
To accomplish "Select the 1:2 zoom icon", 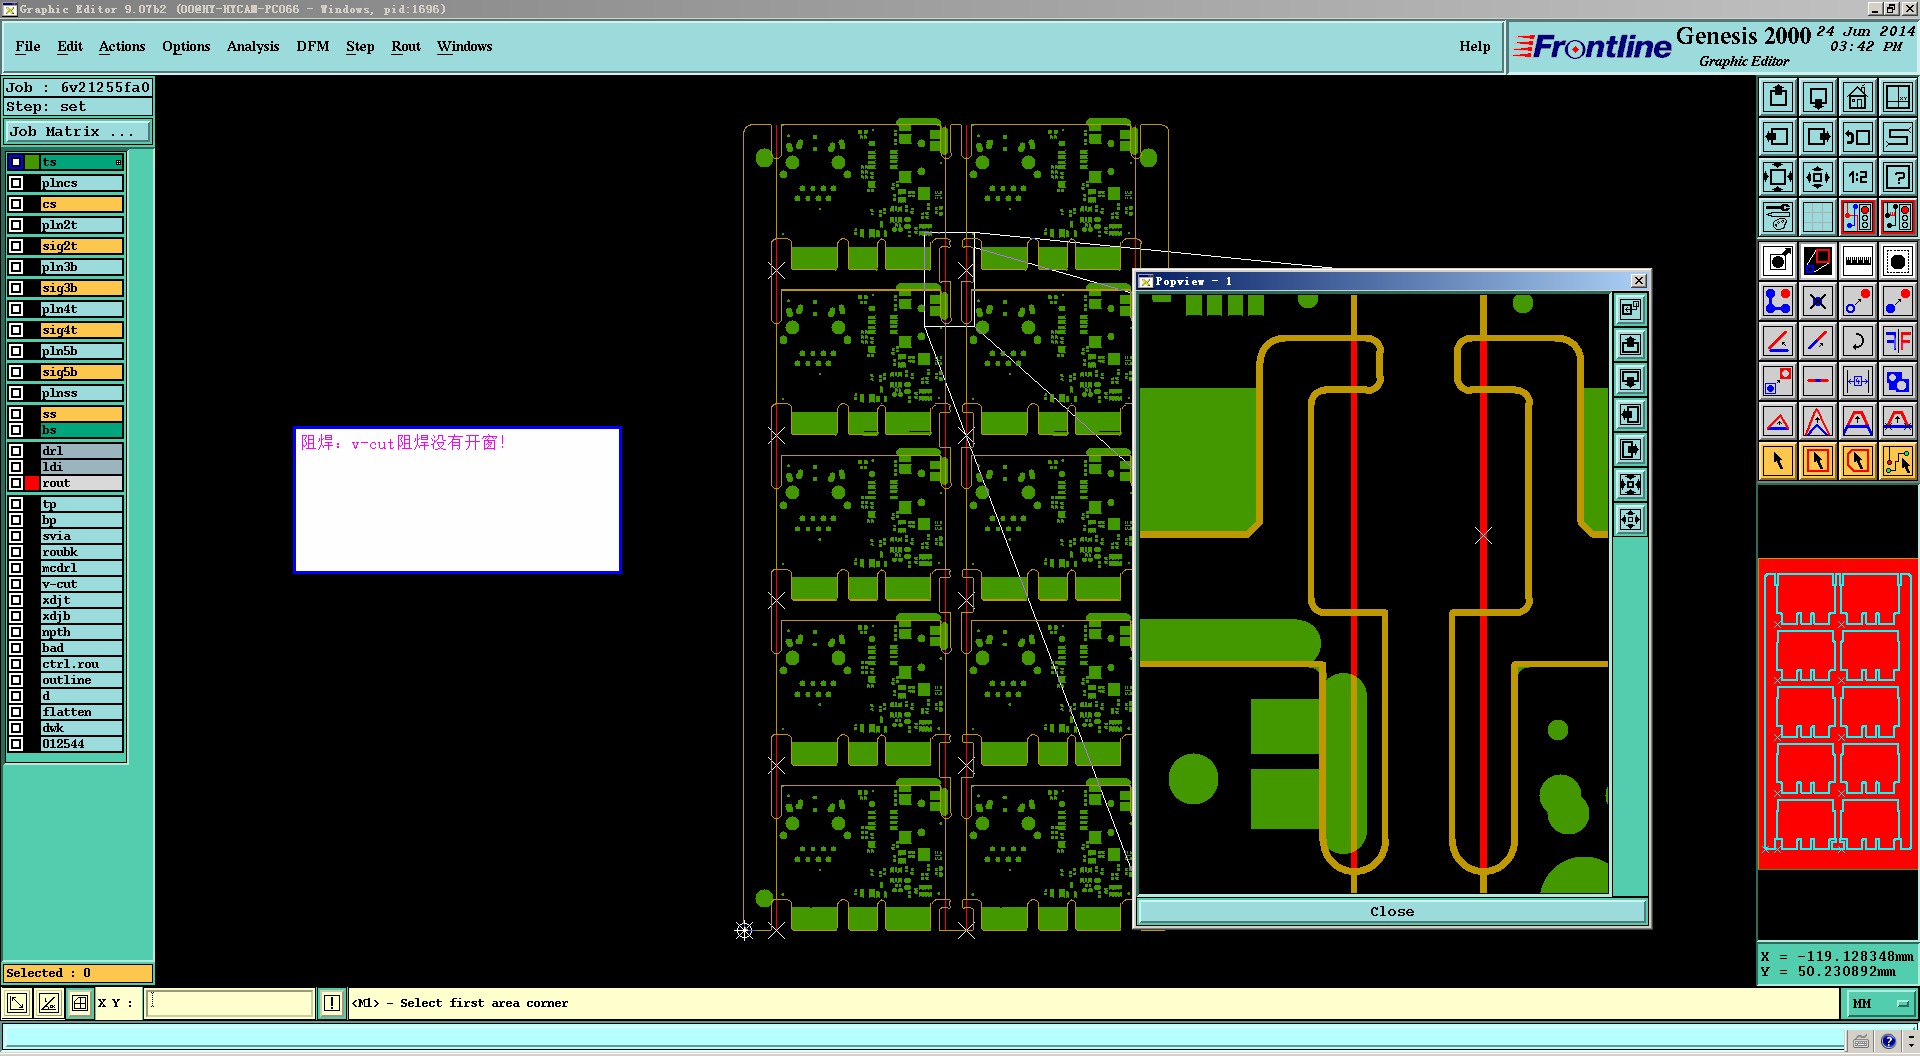I will [x=1857, y=177].
